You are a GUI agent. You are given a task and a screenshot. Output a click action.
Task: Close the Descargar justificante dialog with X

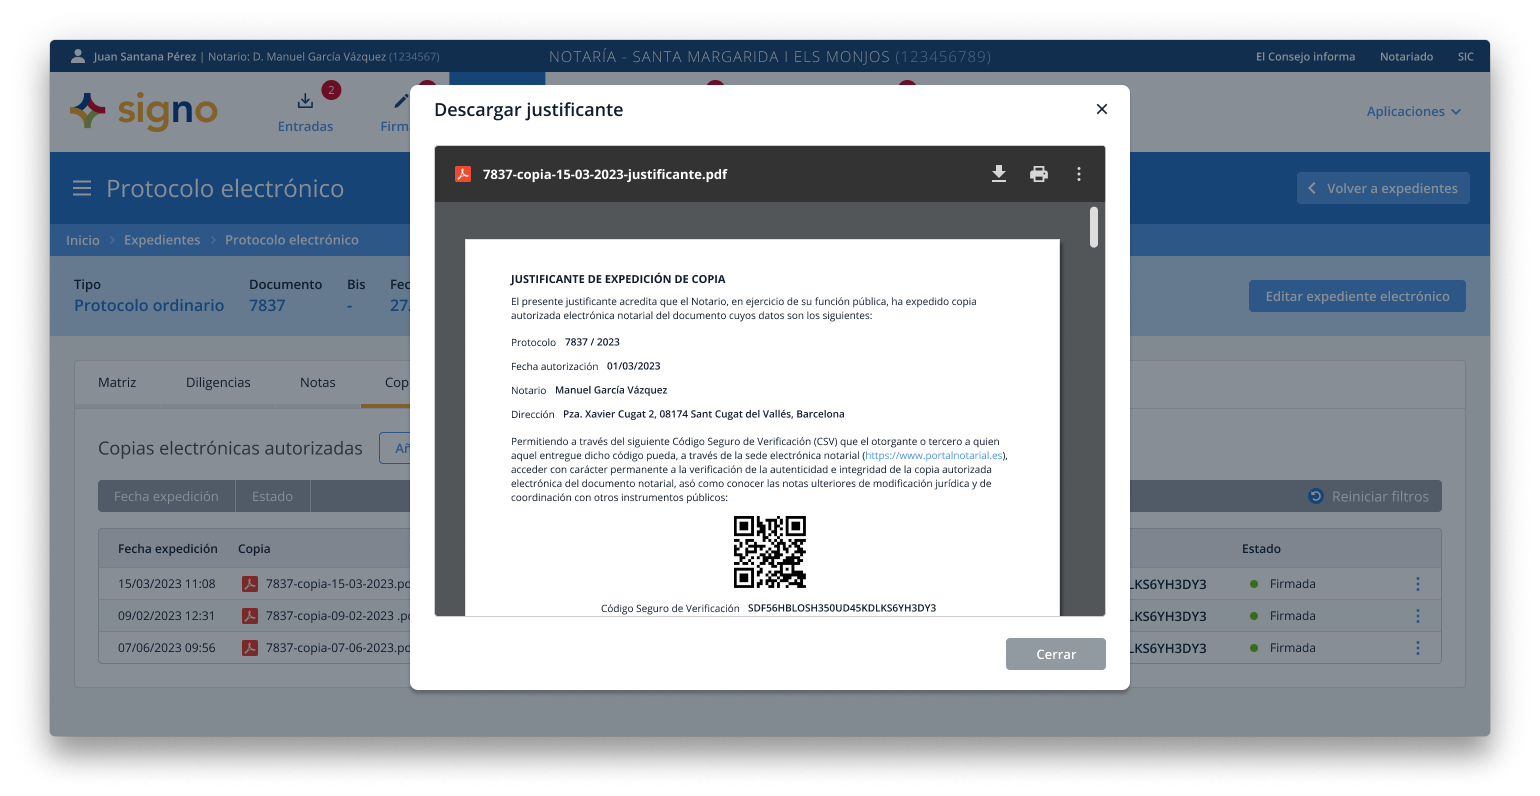(1101, 109)
